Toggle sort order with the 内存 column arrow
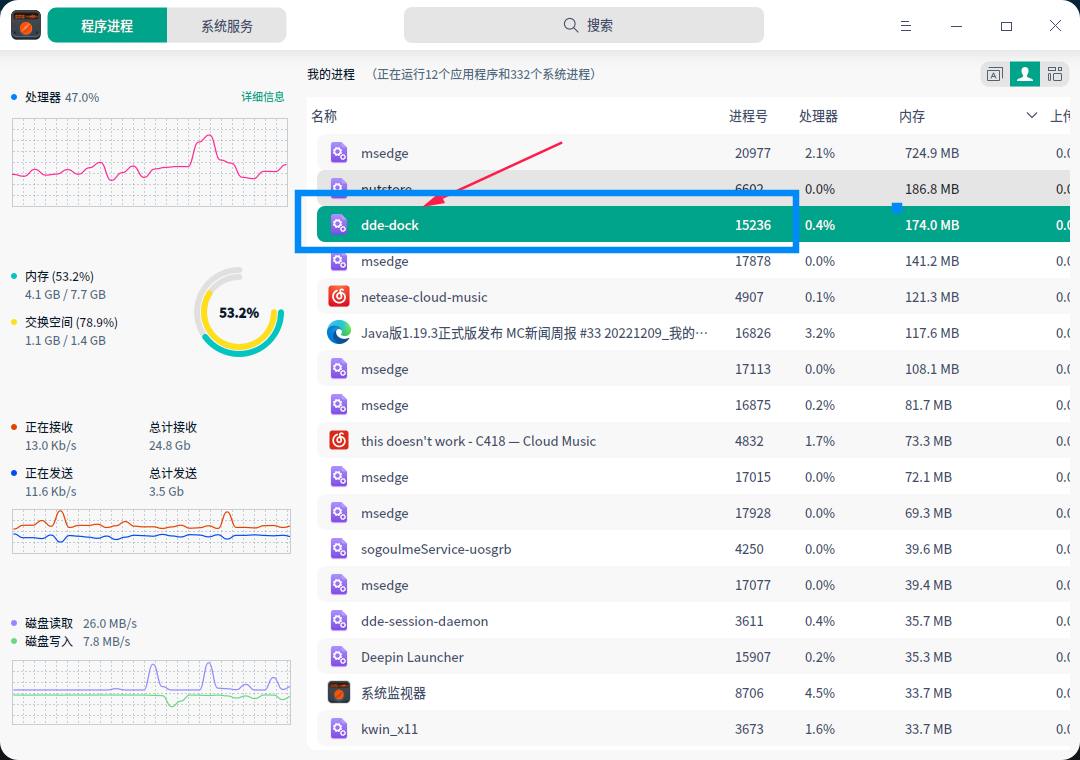 coord(1032,116)
